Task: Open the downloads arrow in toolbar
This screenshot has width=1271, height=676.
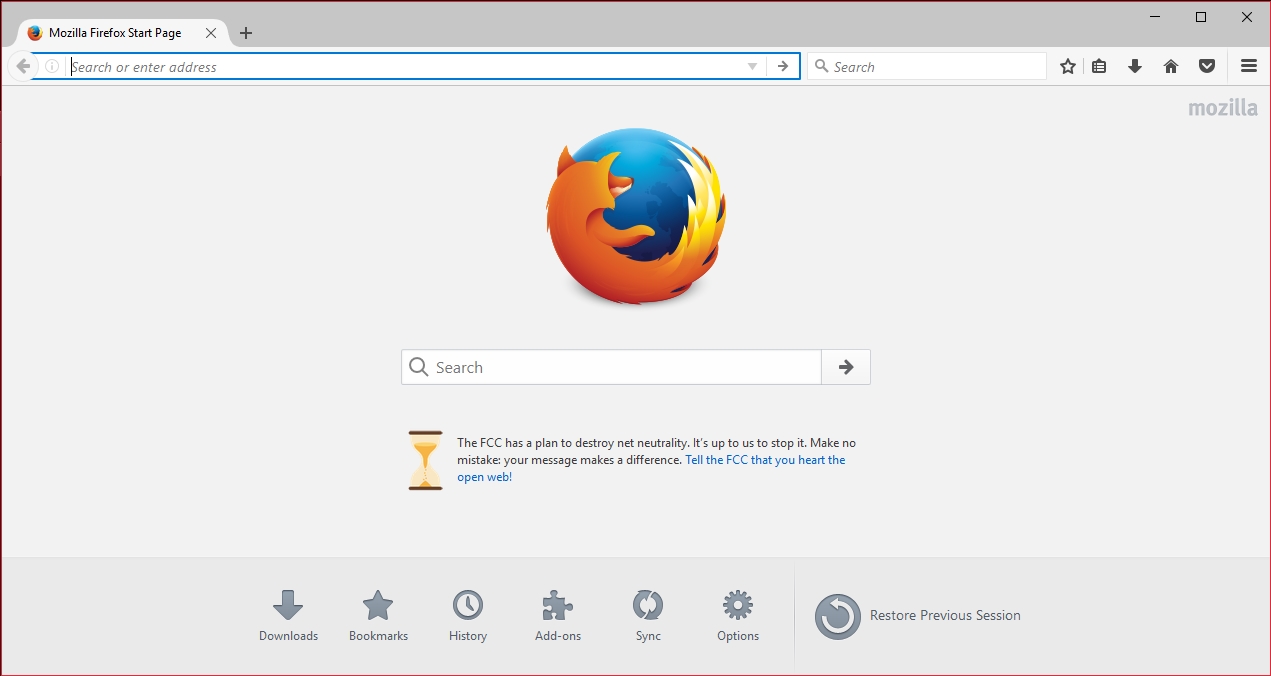Action: [x=1135, y=66]
